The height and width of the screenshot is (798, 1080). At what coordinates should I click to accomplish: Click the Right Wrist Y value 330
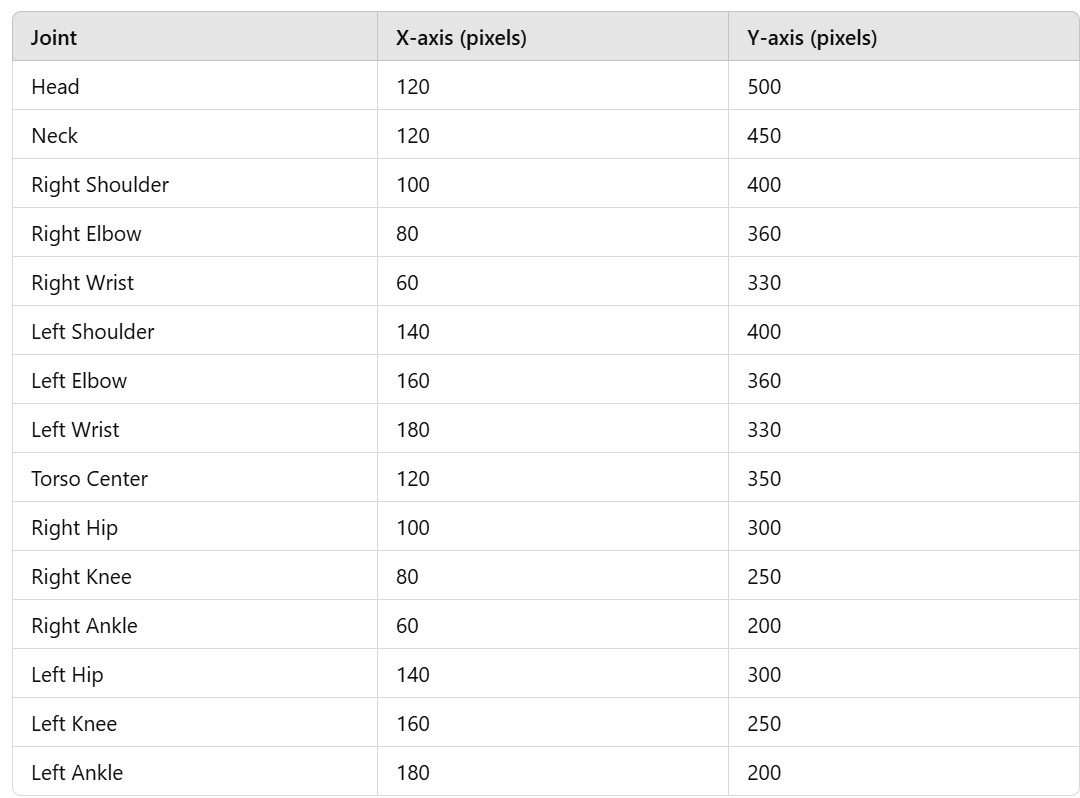(764, 282)
